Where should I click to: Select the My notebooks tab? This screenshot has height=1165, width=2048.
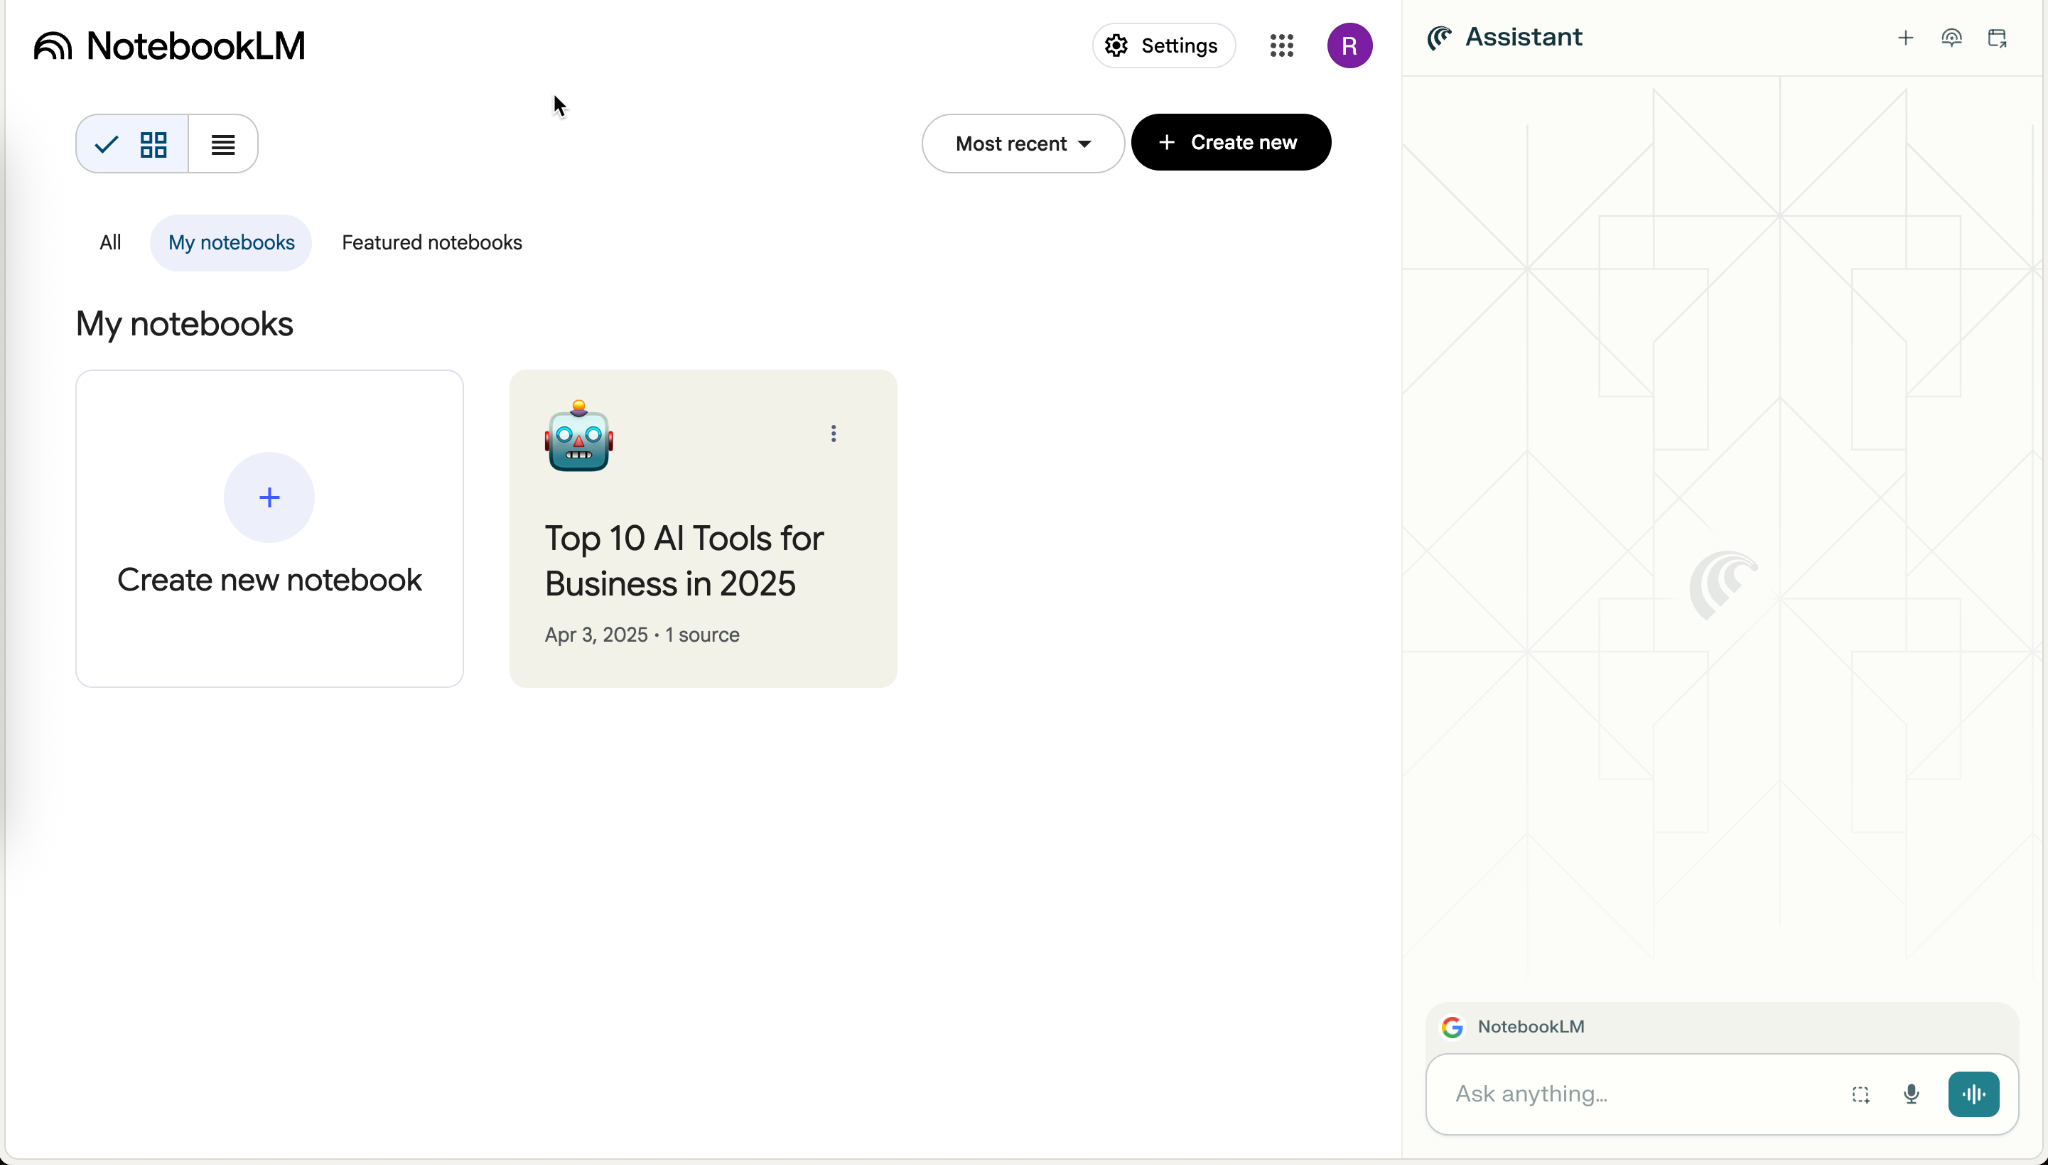click(231, 243)
